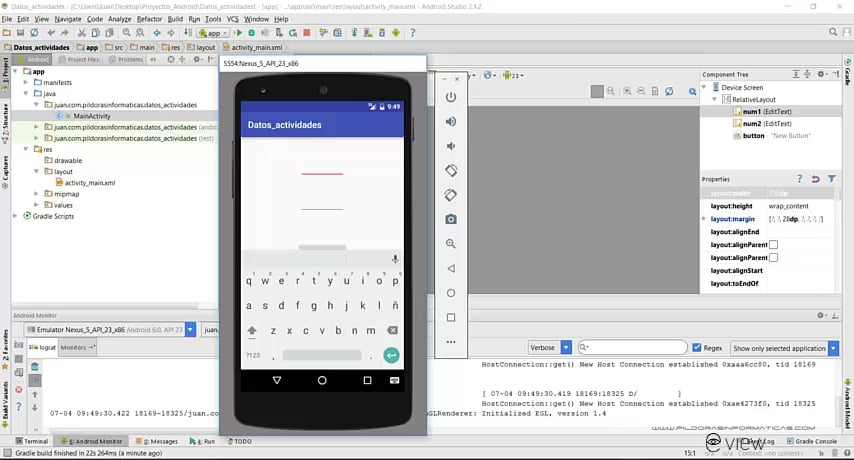Click the Component Tree gear settings icon
The width and height of the screenshot is (854, 460).
822,74
